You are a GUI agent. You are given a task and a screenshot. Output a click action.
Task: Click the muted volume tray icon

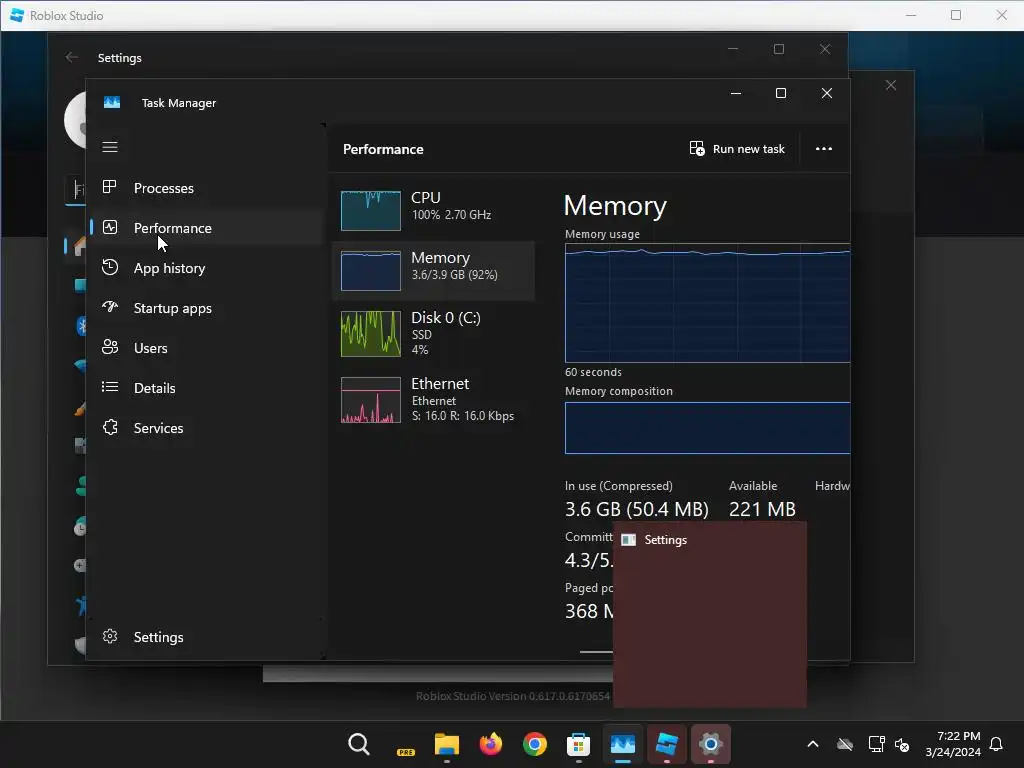click(902, 744)
